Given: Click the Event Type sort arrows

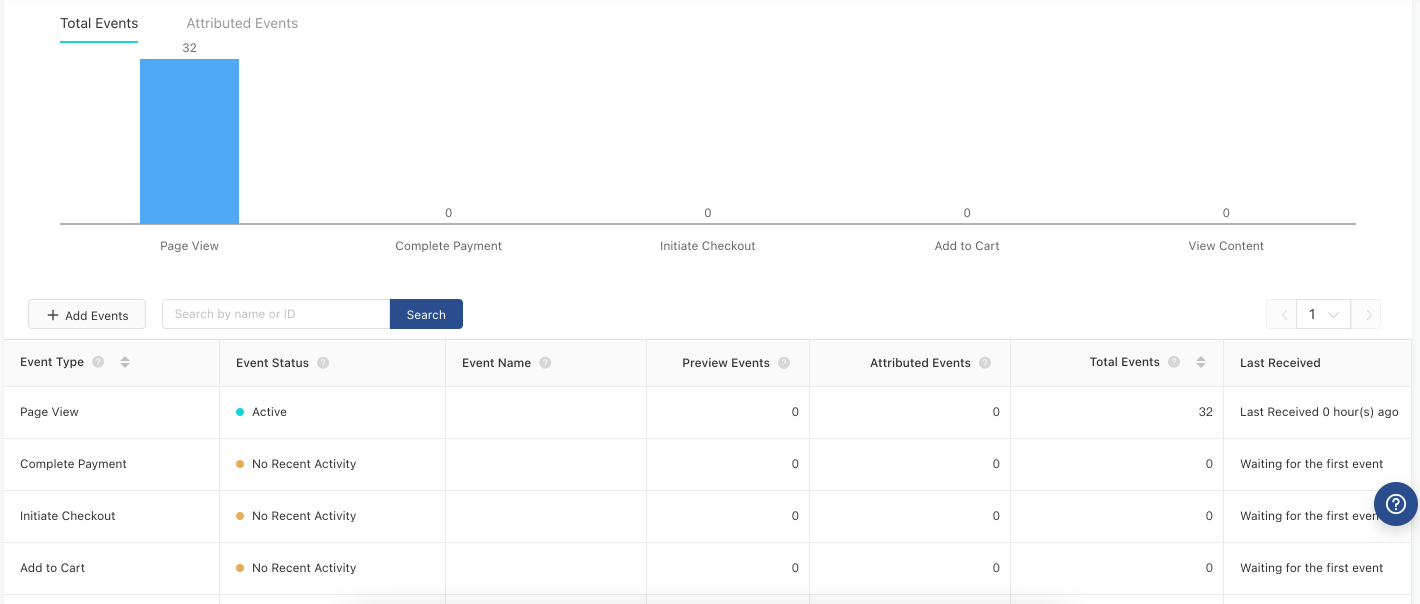Looking at the screenshot, I should (x=125, y=362).
